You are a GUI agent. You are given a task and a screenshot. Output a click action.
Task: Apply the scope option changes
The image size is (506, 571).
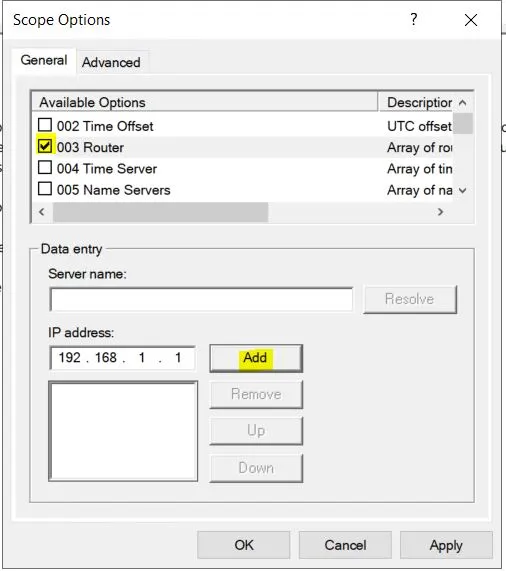[446, 545]
